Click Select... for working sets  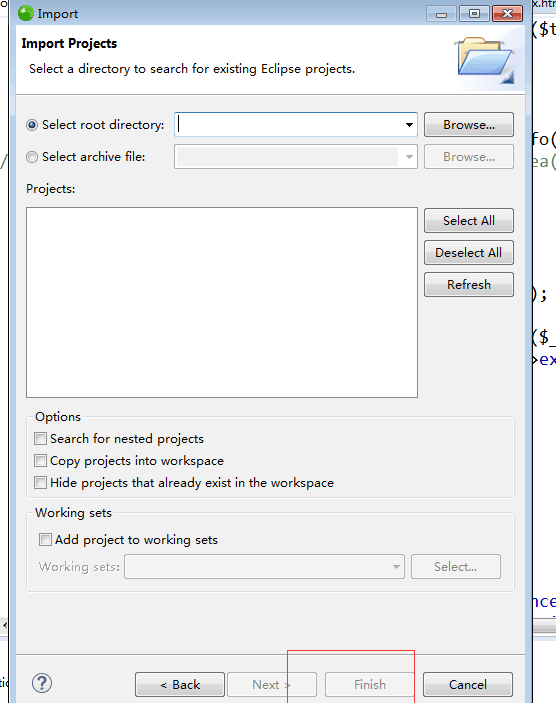pyautogui.click(x=456, y=567)
